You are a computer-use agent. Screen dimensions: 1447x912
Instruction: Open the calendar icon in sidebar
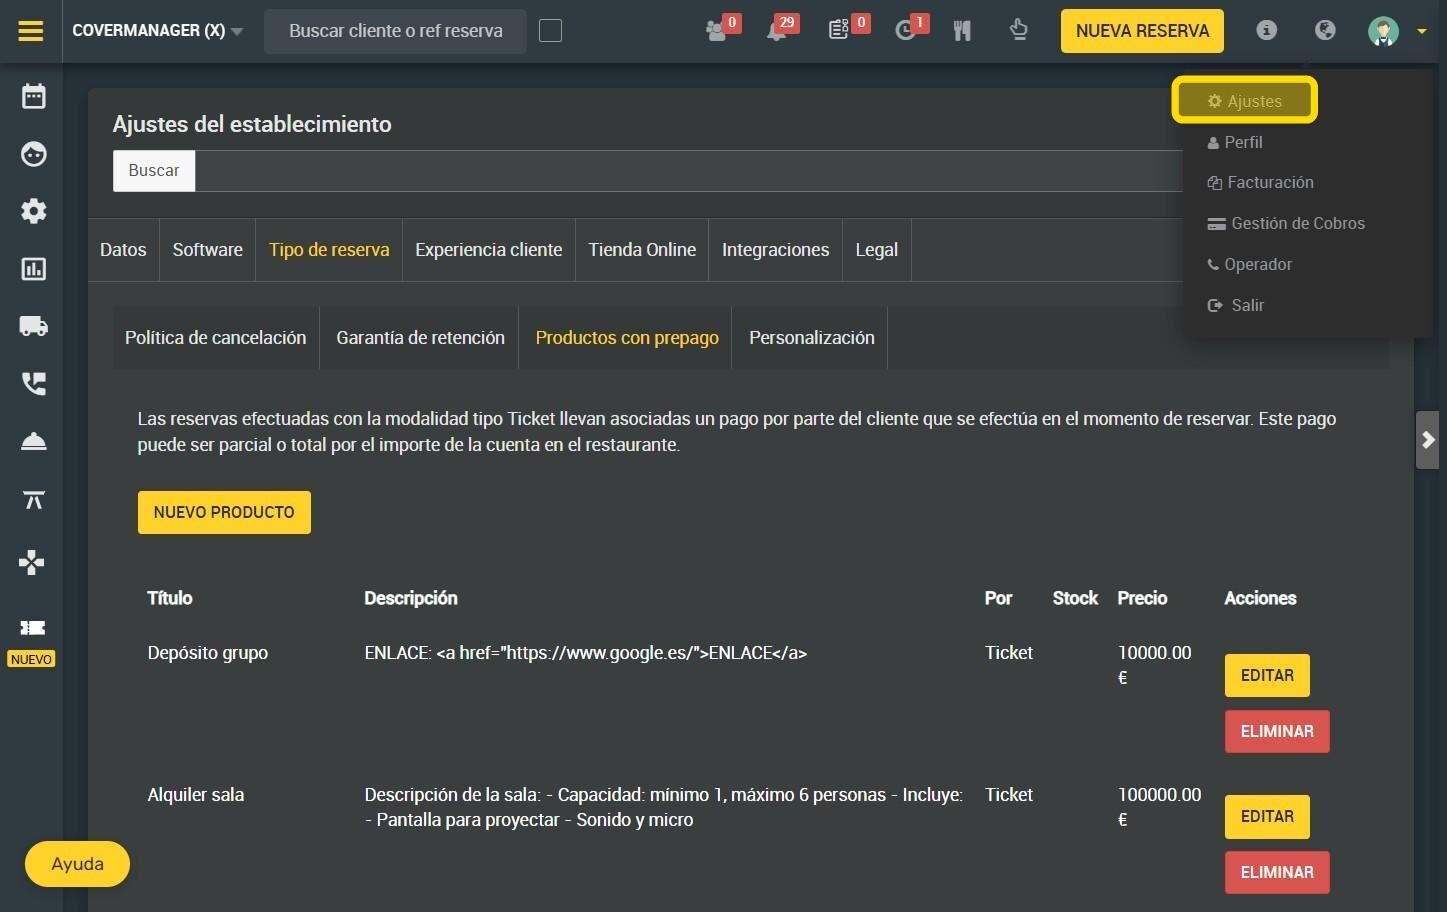34,96
